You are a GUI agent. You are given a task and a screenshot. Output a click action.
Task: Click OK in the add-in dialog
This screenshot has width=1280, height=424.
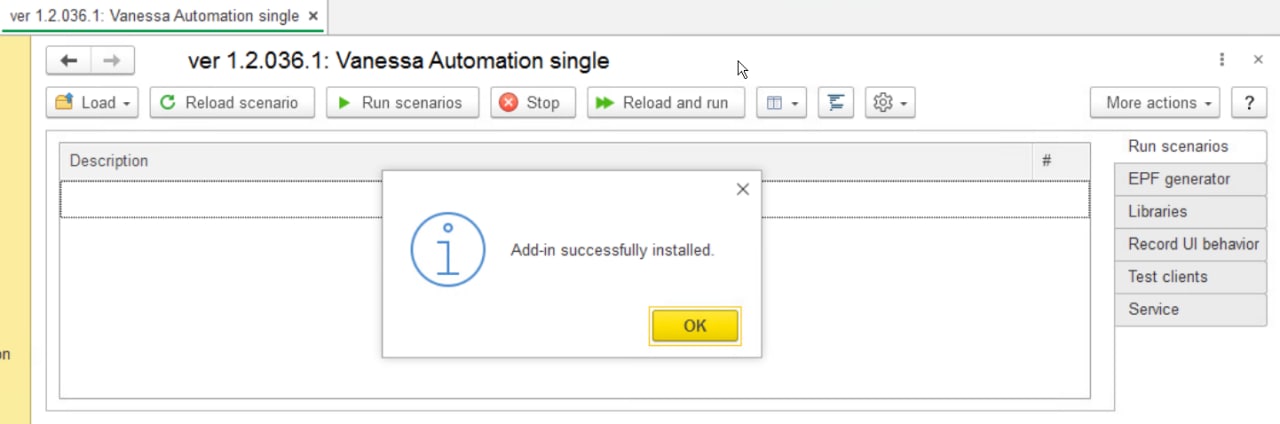pyautogui.click(x=695, y=326)
